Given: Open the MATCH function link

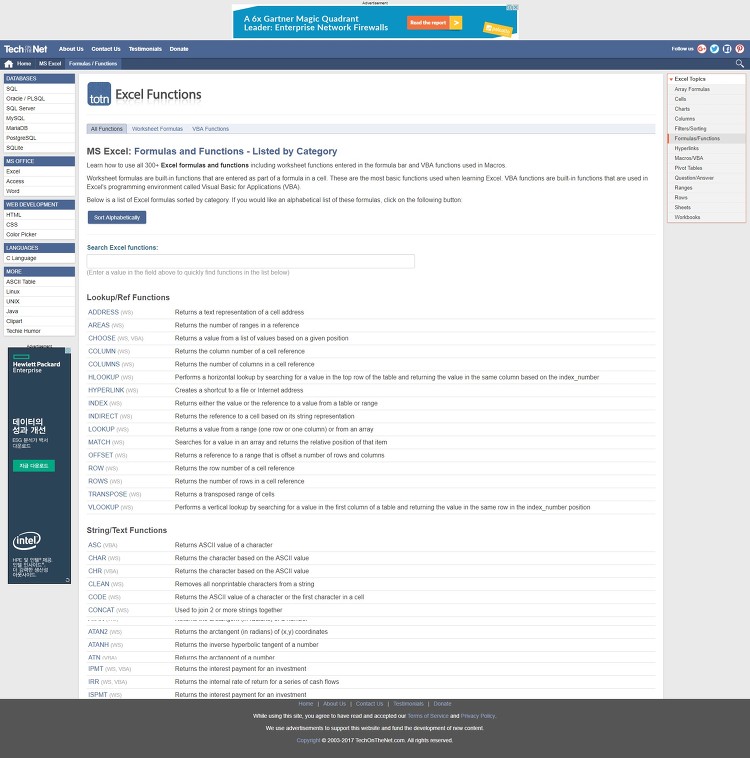Looking at the screenshot, I should click(99, 442).
